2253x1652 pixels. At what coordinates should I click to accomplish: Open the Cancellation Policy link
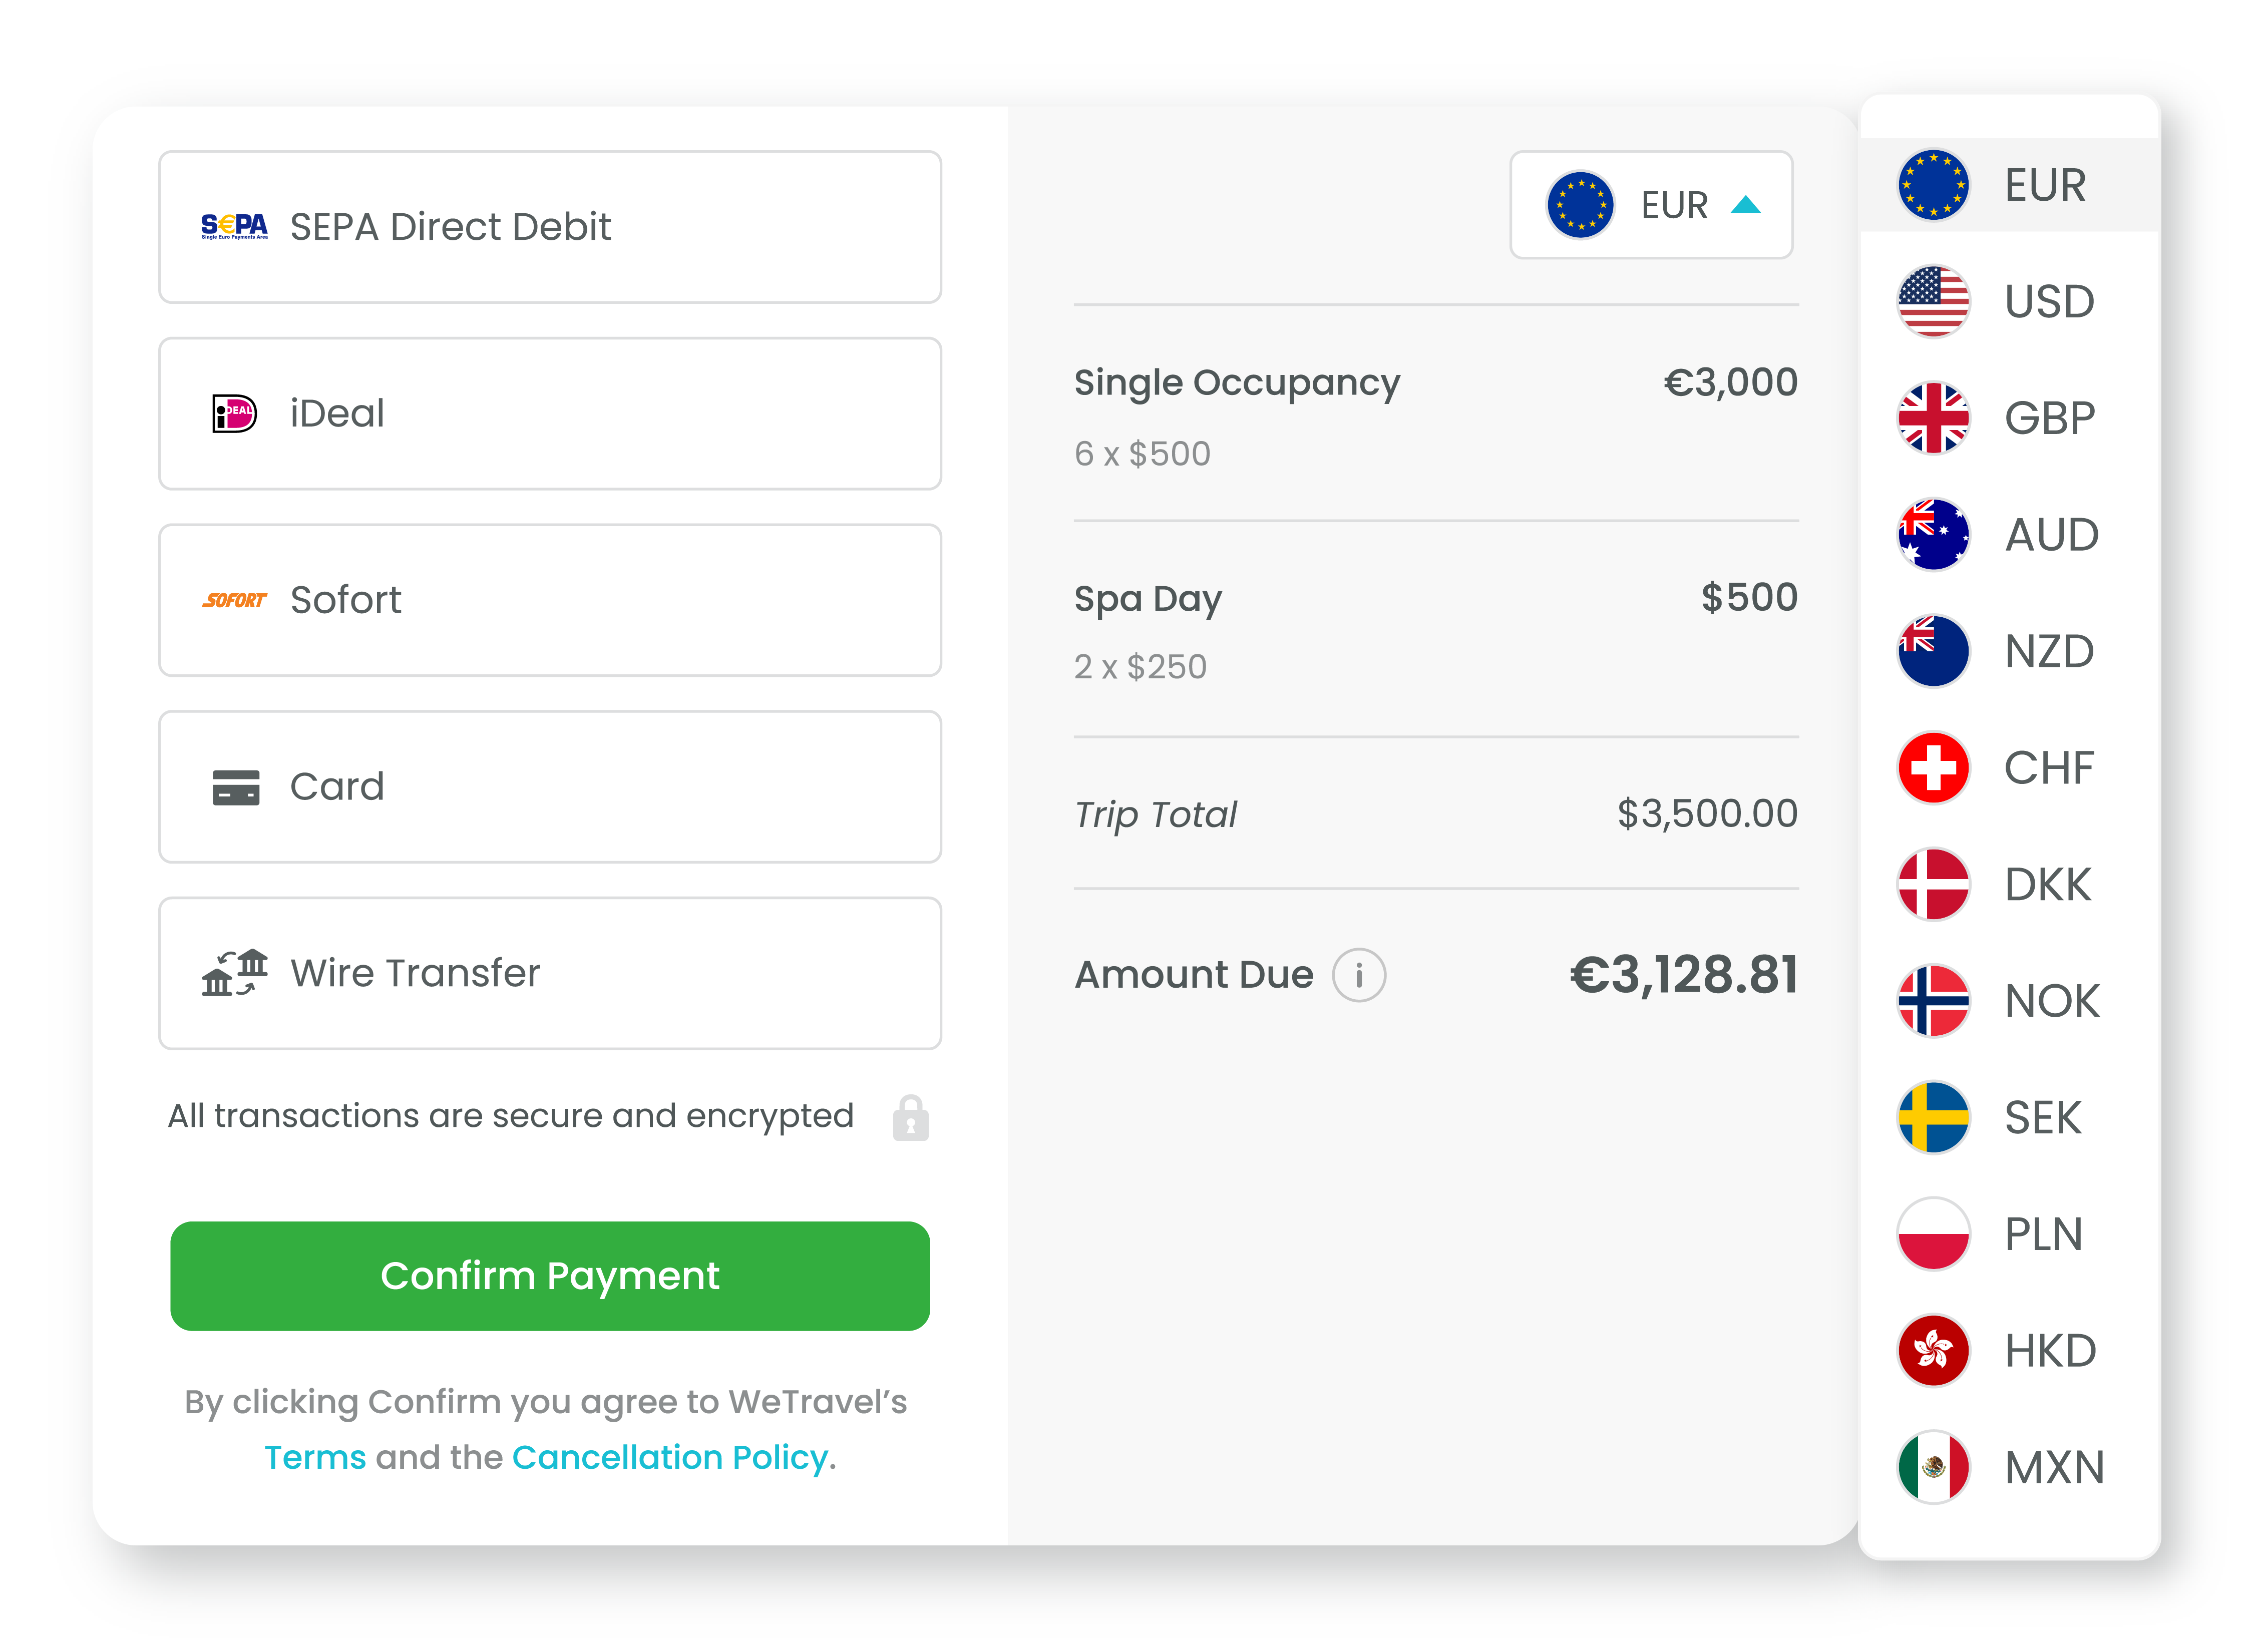tap(669, 1457)
